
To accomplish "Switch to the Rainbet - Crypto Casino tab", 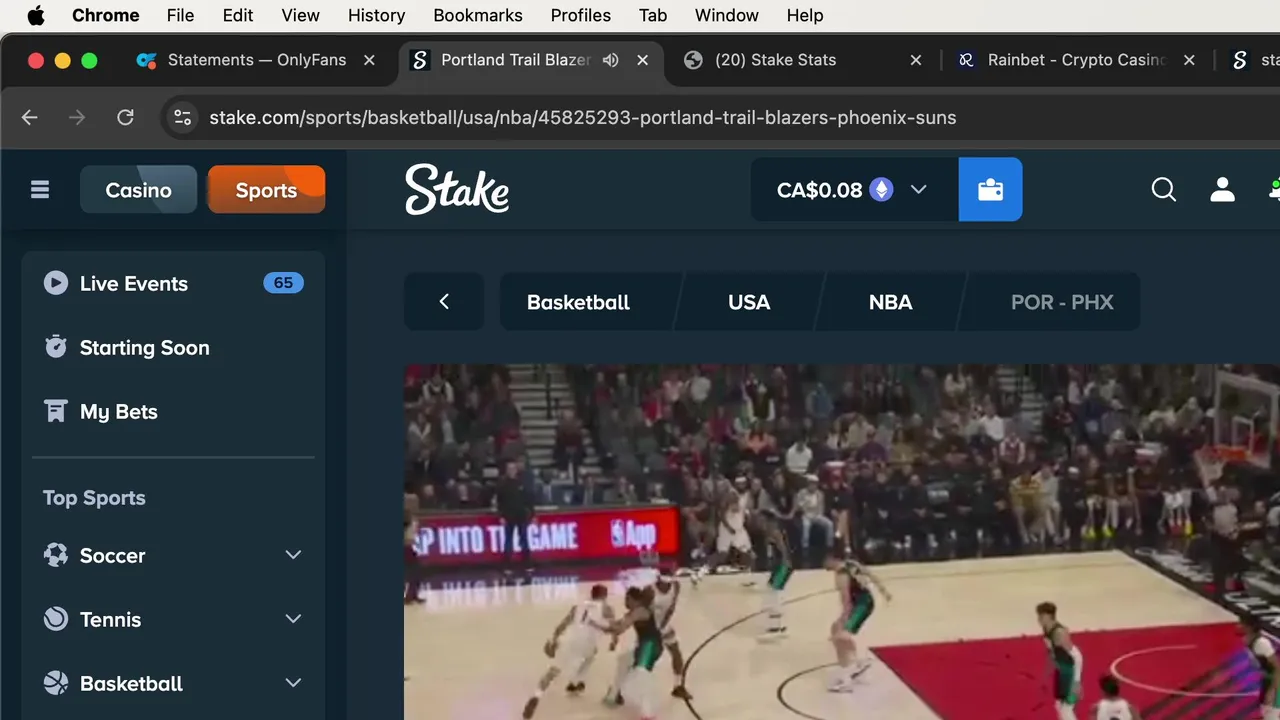I will coord(1076,60).
